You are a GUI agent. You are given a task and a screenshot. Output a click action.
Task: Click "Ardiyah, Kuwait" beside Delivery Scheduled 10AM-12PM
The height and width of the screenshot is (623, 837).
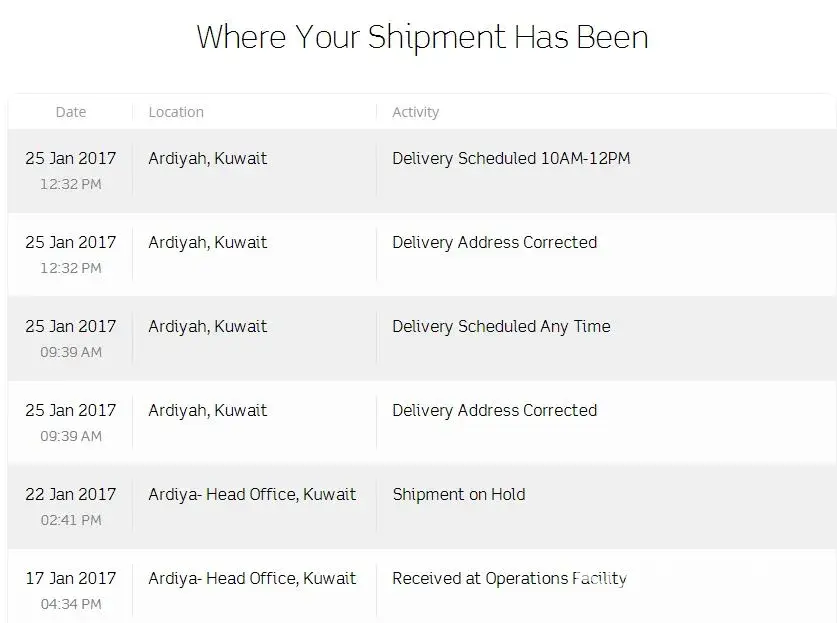pos(208,158)
